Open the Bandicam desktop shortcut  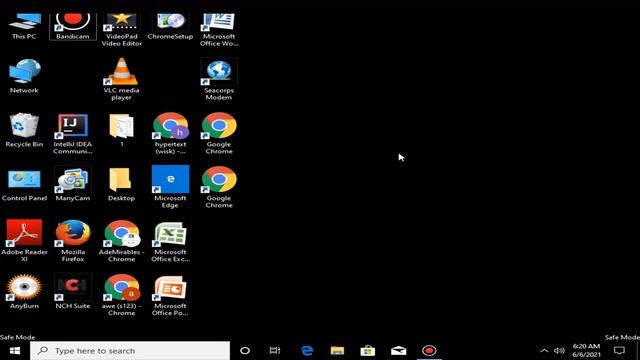tap(73, 26)
